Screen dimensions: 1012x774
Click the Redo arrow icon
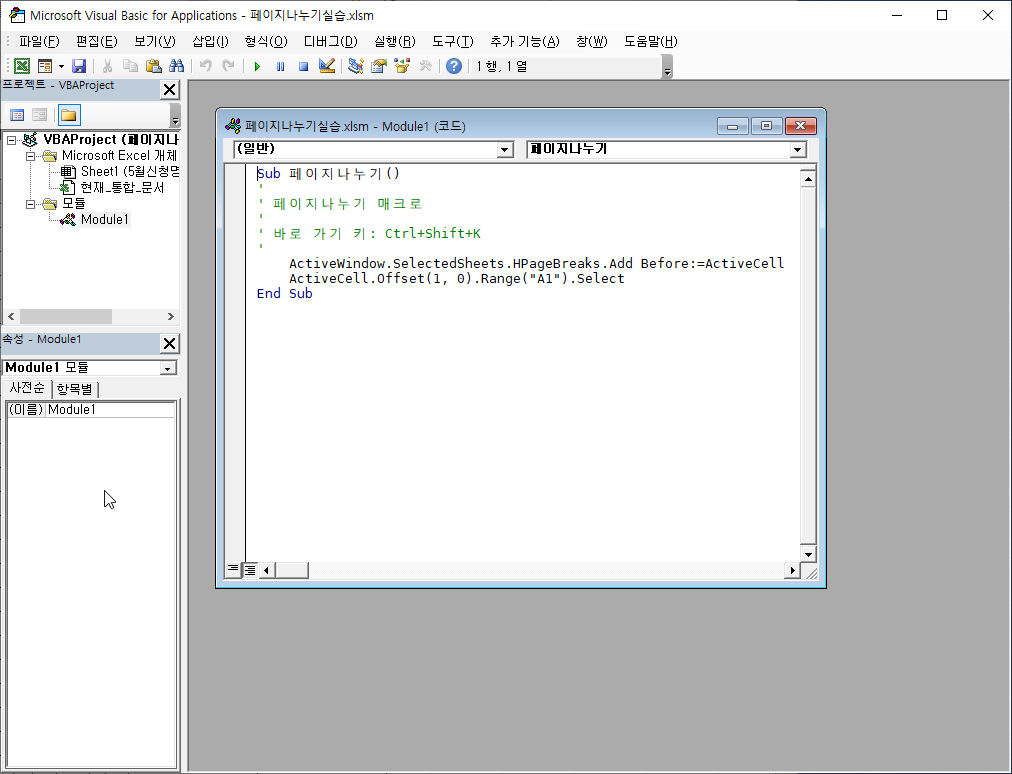[228, 66]
